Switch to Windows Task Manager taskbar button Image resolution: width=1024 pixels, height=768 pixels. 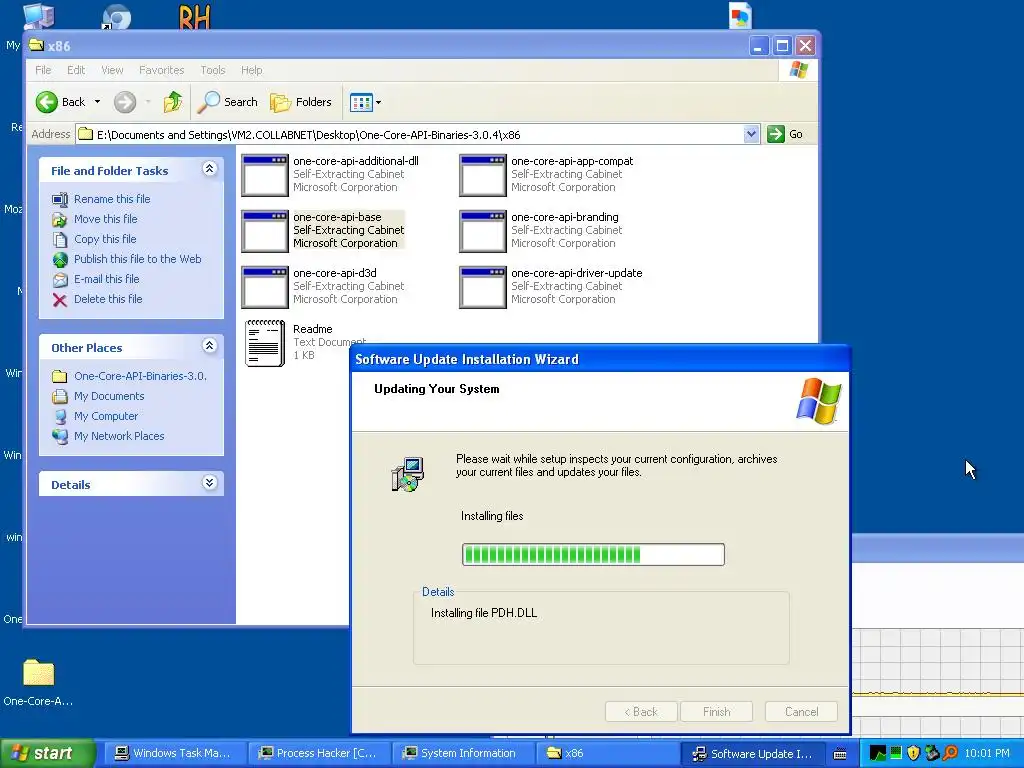[x=174, y=754]
